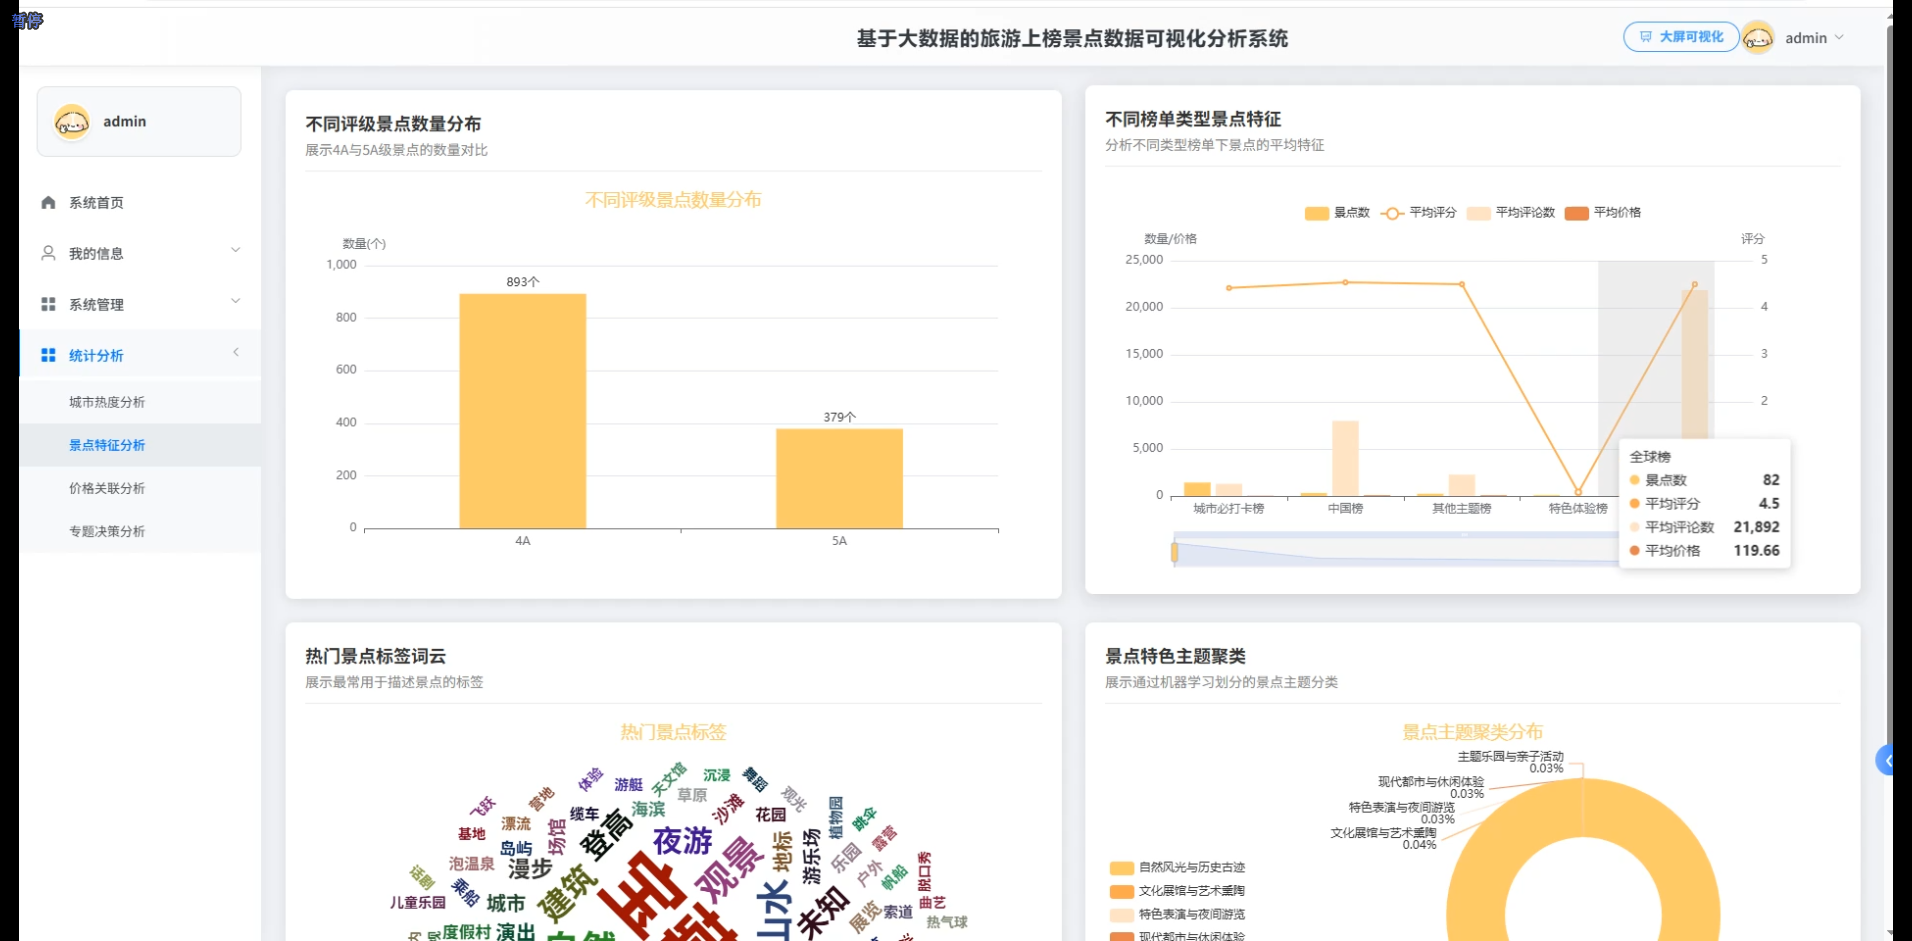
Task: Toggle the 特色表演与夜间游览 pie legend
Action: 1178,914
